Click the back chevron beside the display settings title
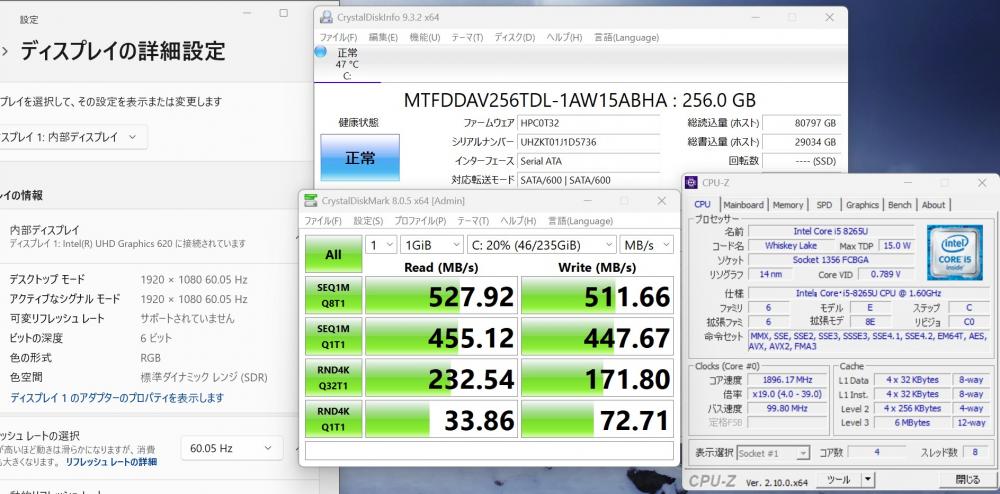Image resolution: width=1000 pixels, height=494 pixels. pos(4,51)
